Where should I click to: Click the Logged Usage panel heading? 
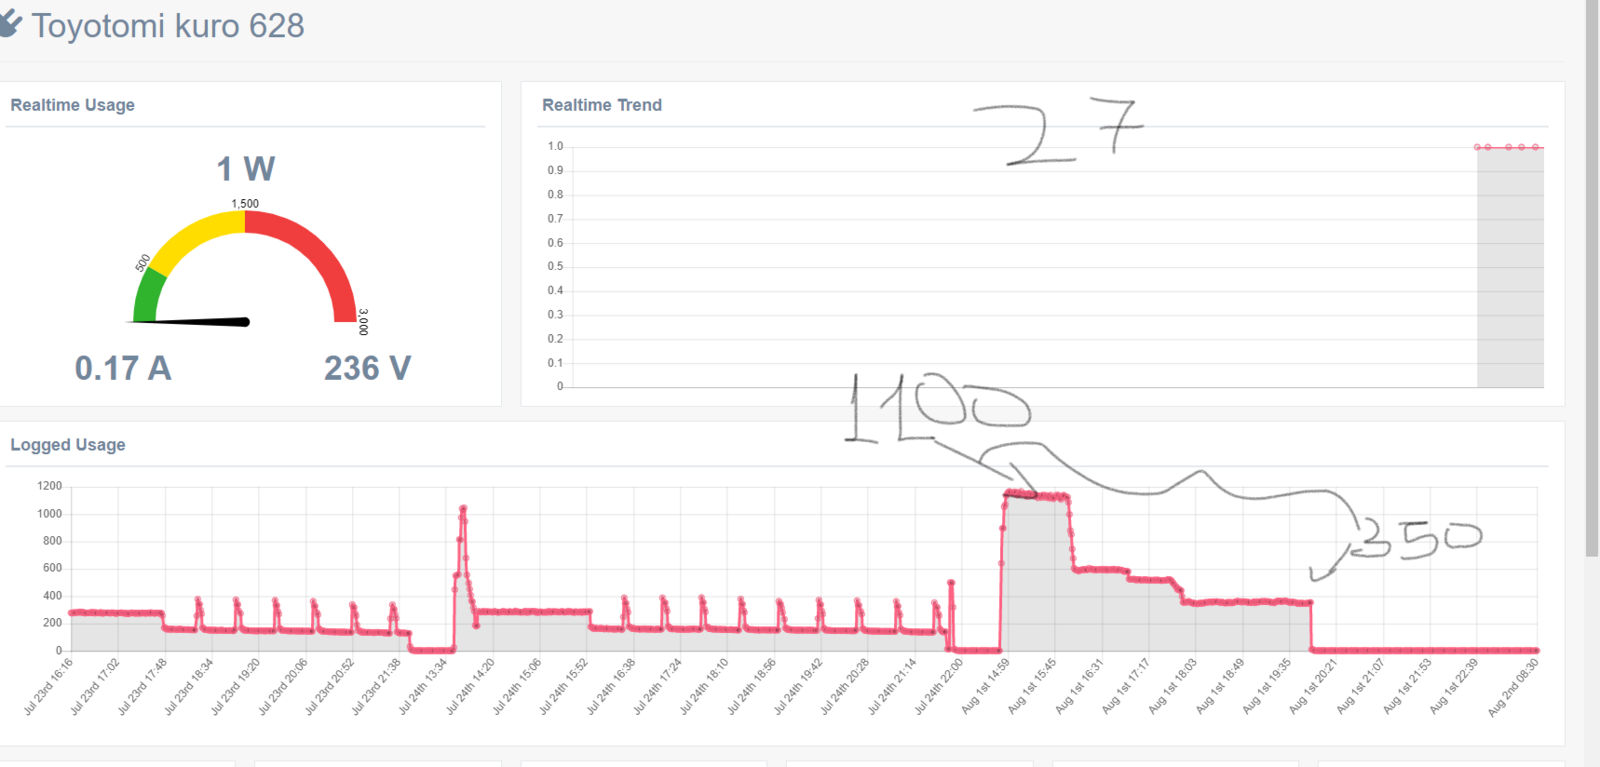coord(68,445)
